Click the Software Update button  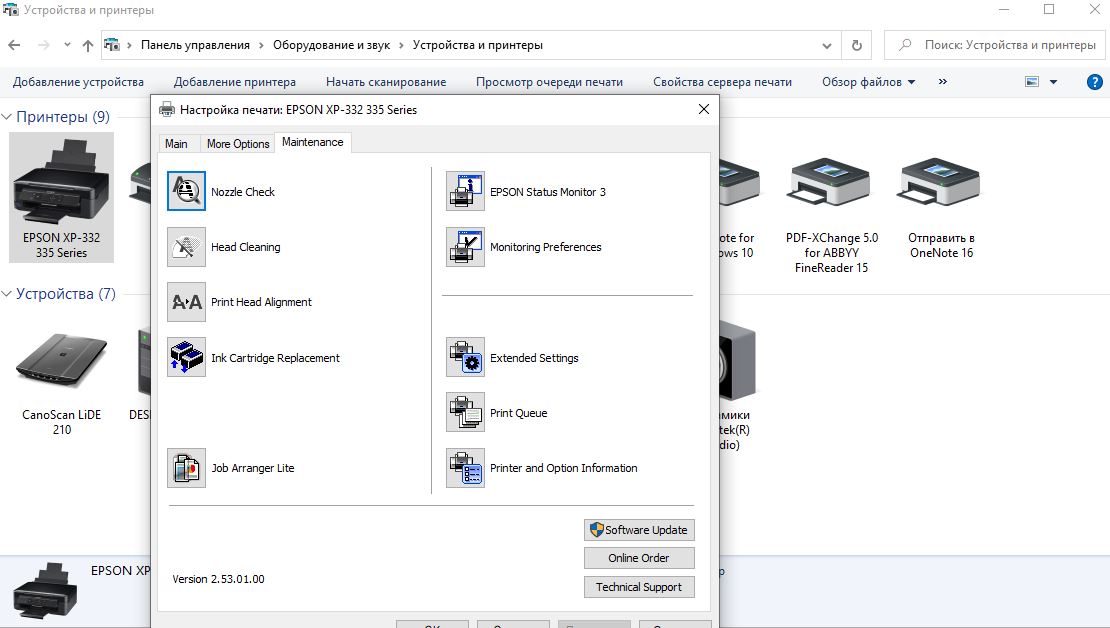(x=639, y=530)
